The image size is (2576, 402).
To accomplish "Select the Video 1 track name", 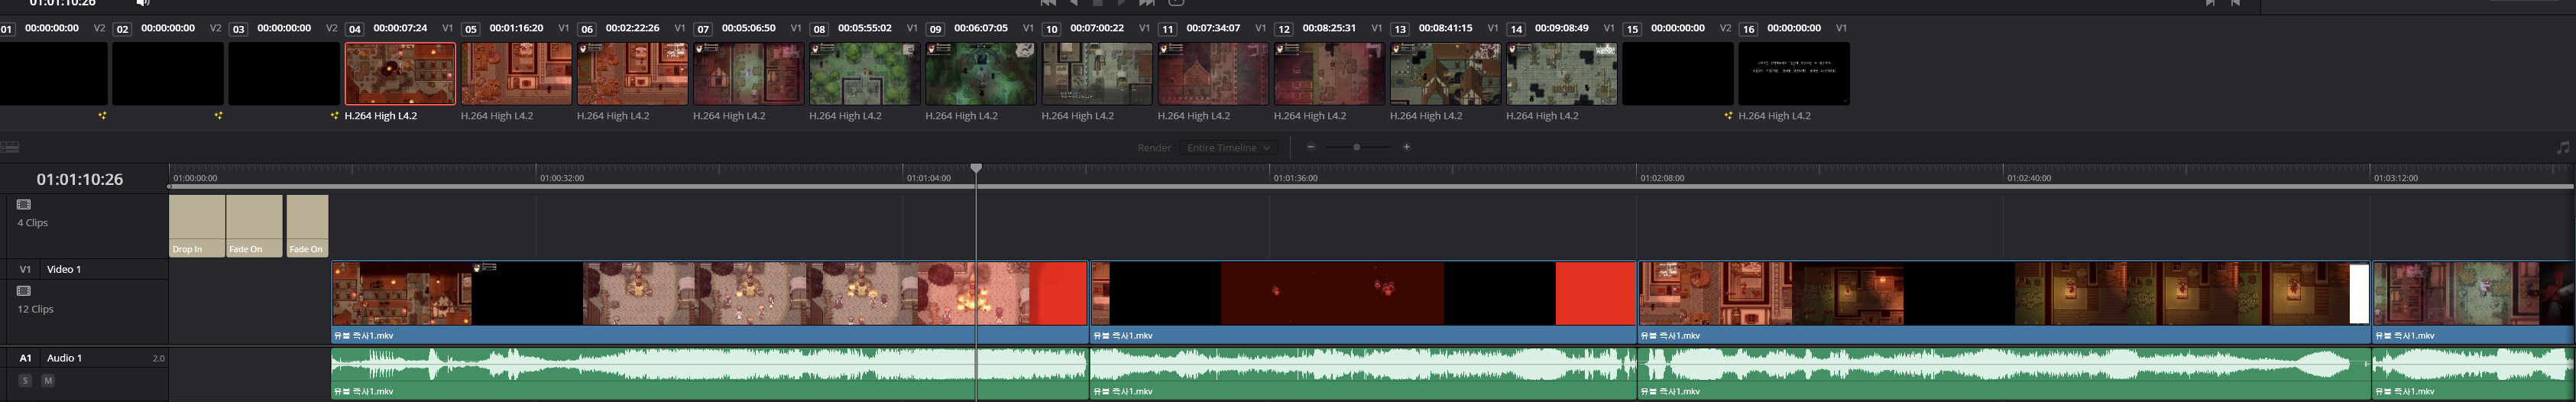I will pos(64,270).
